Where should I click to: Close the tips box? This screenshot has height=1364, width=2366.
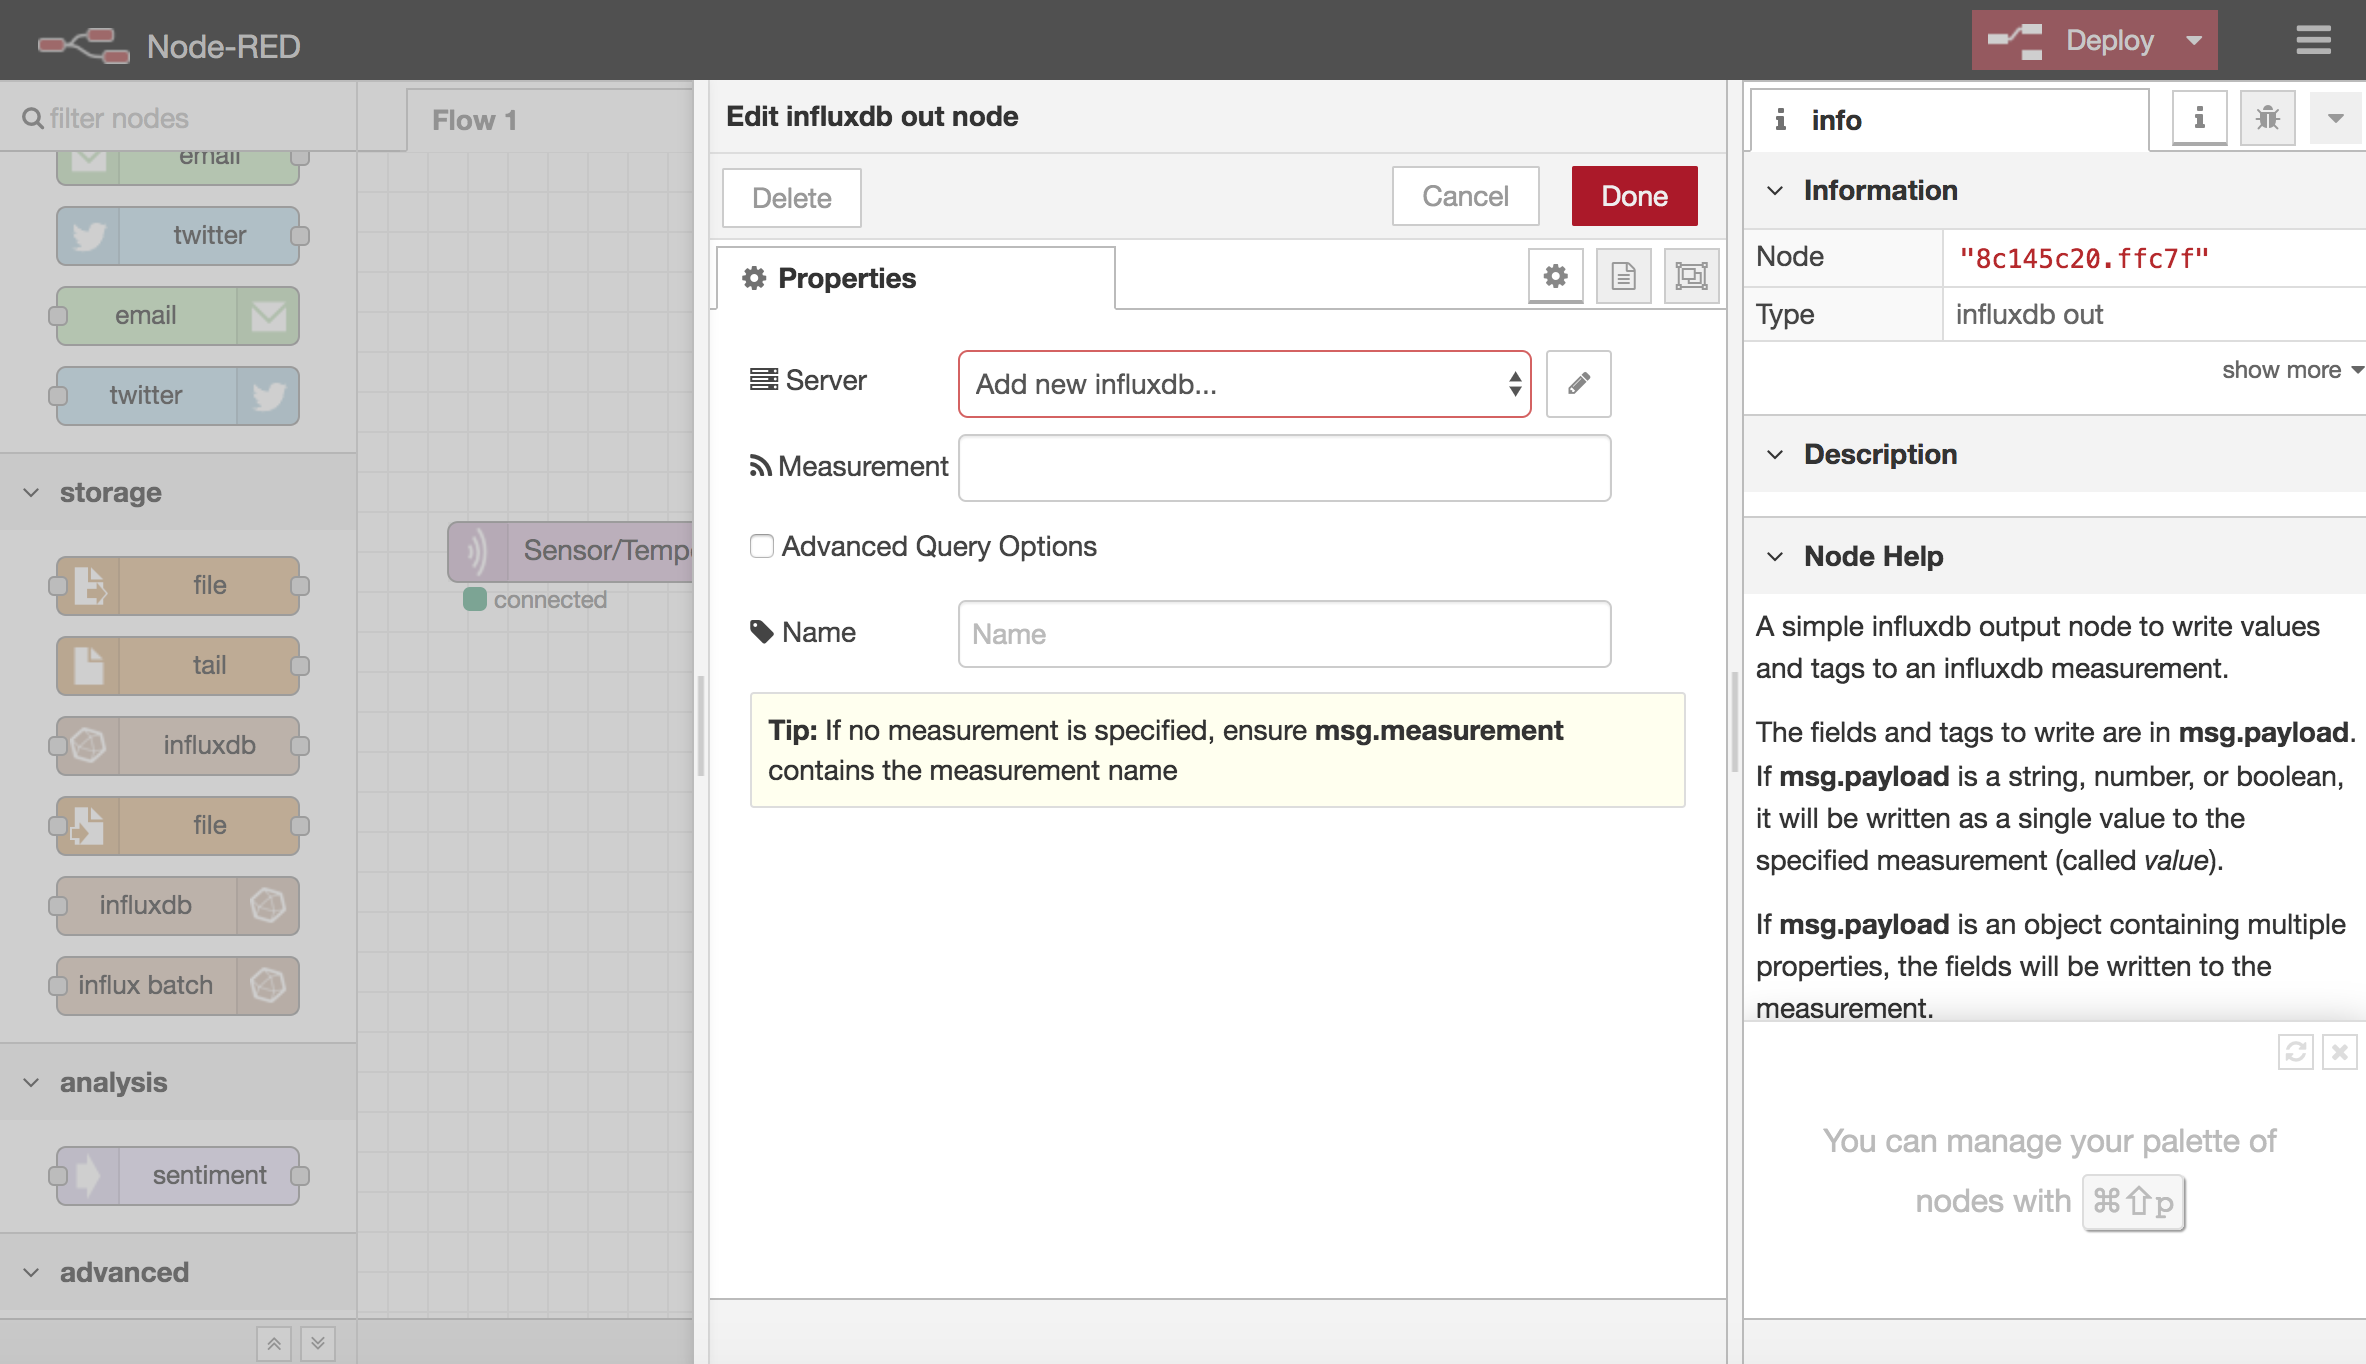pos(2339,1052)
